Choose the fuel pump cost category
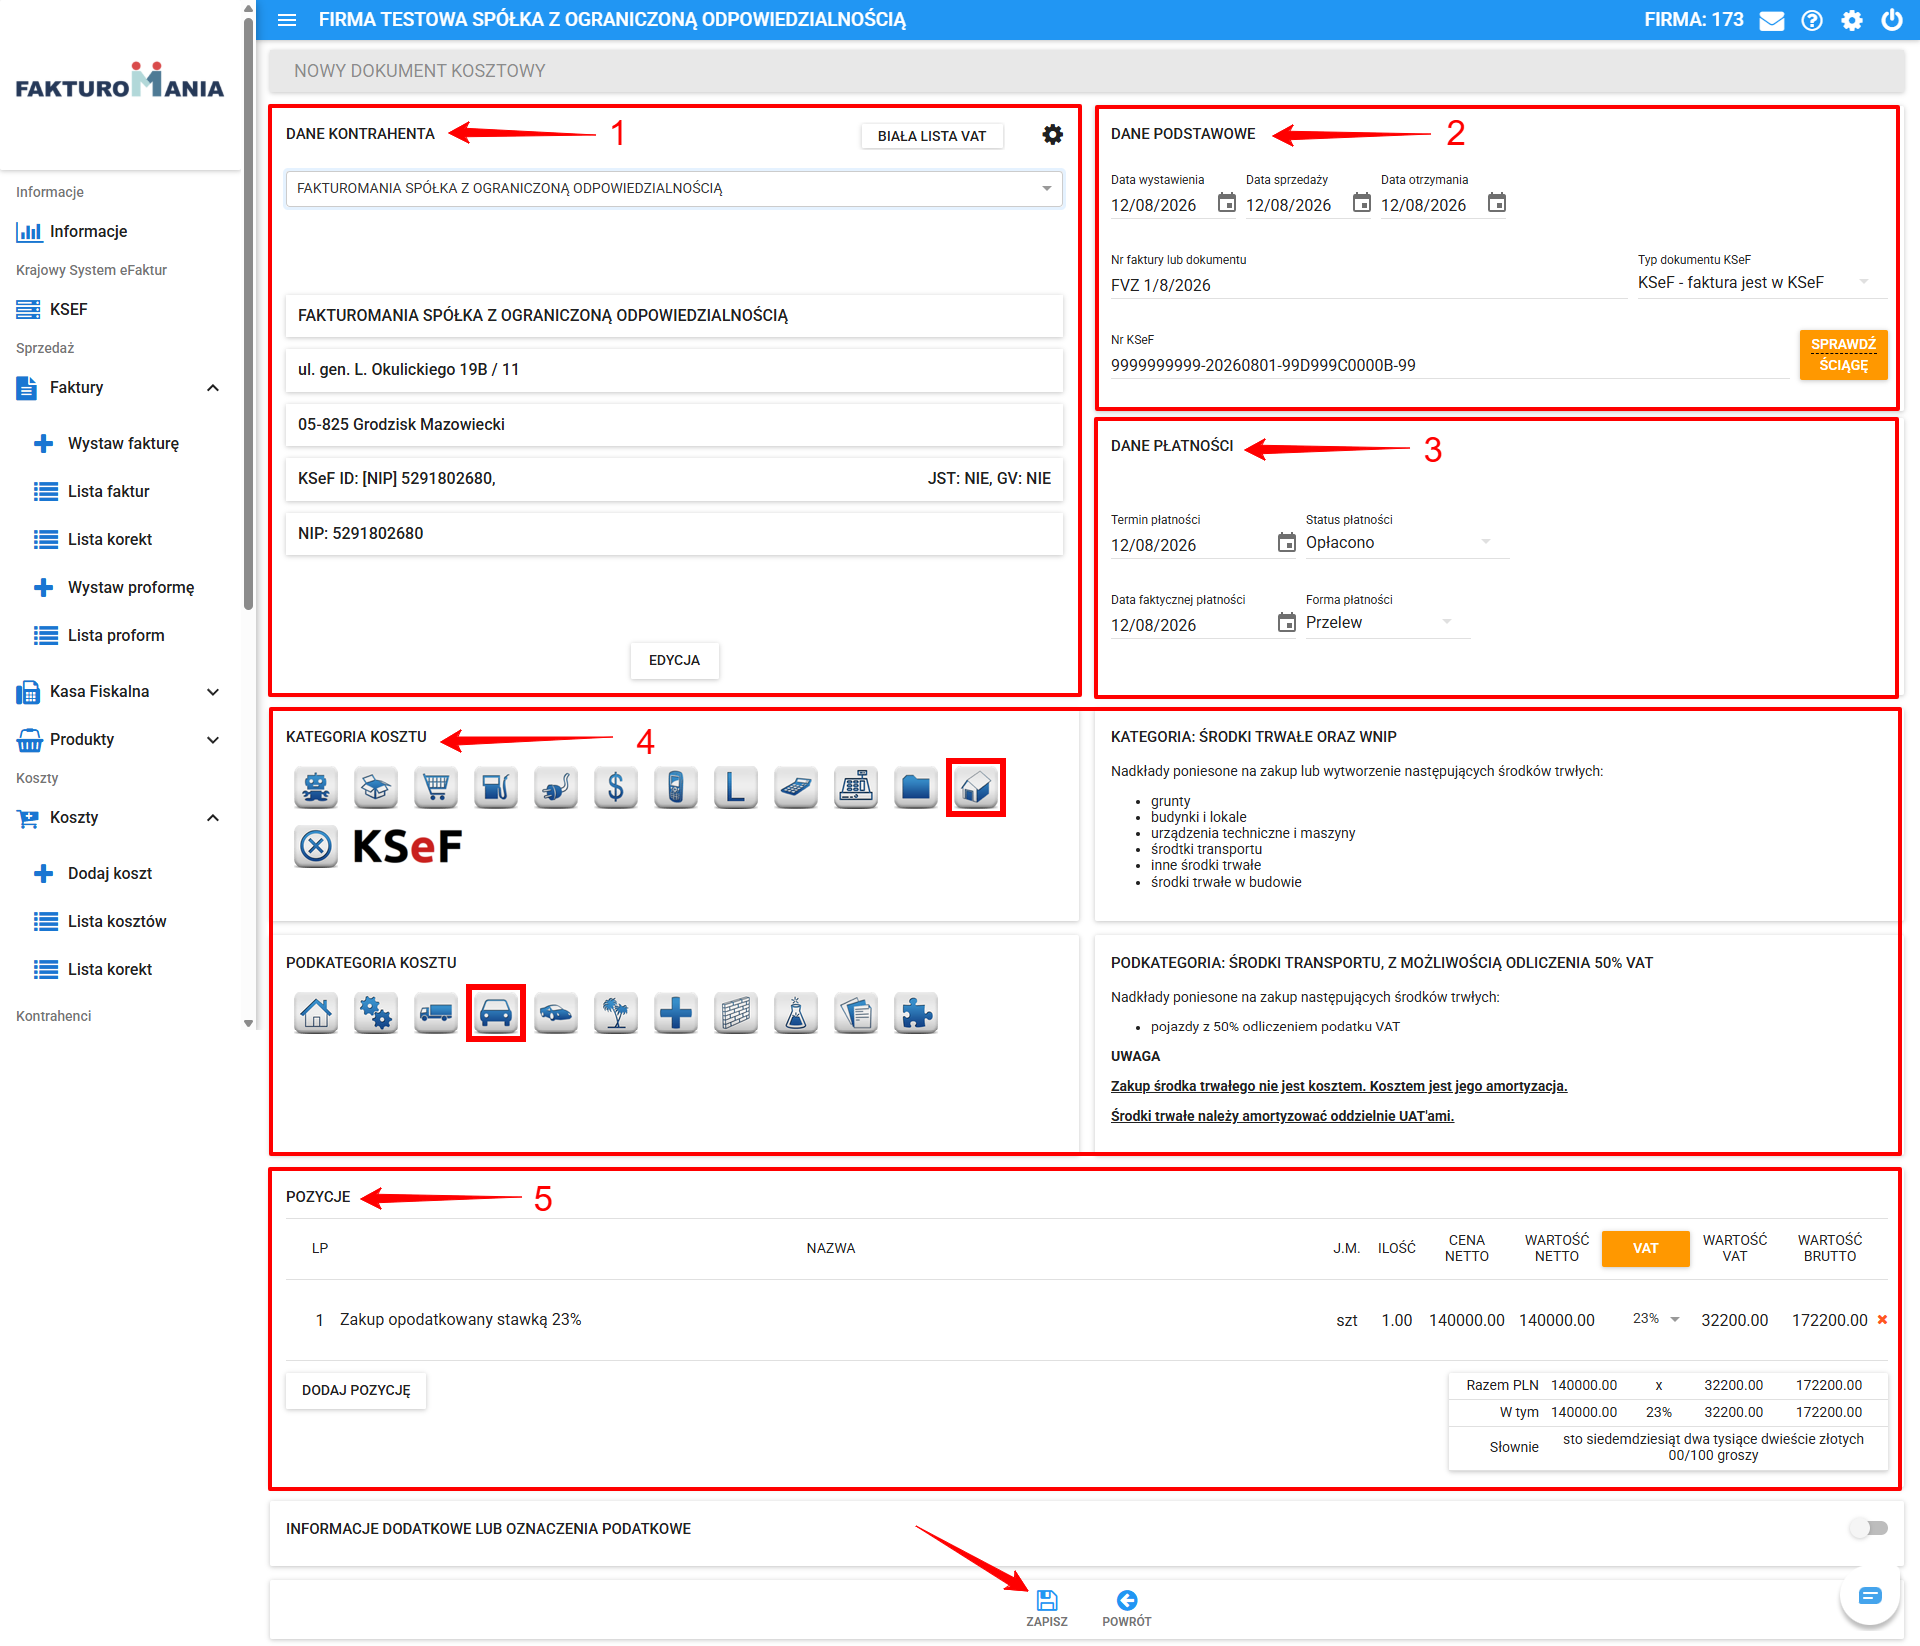This screenshot has width=1920, height=1646. (x=496, y=788)
